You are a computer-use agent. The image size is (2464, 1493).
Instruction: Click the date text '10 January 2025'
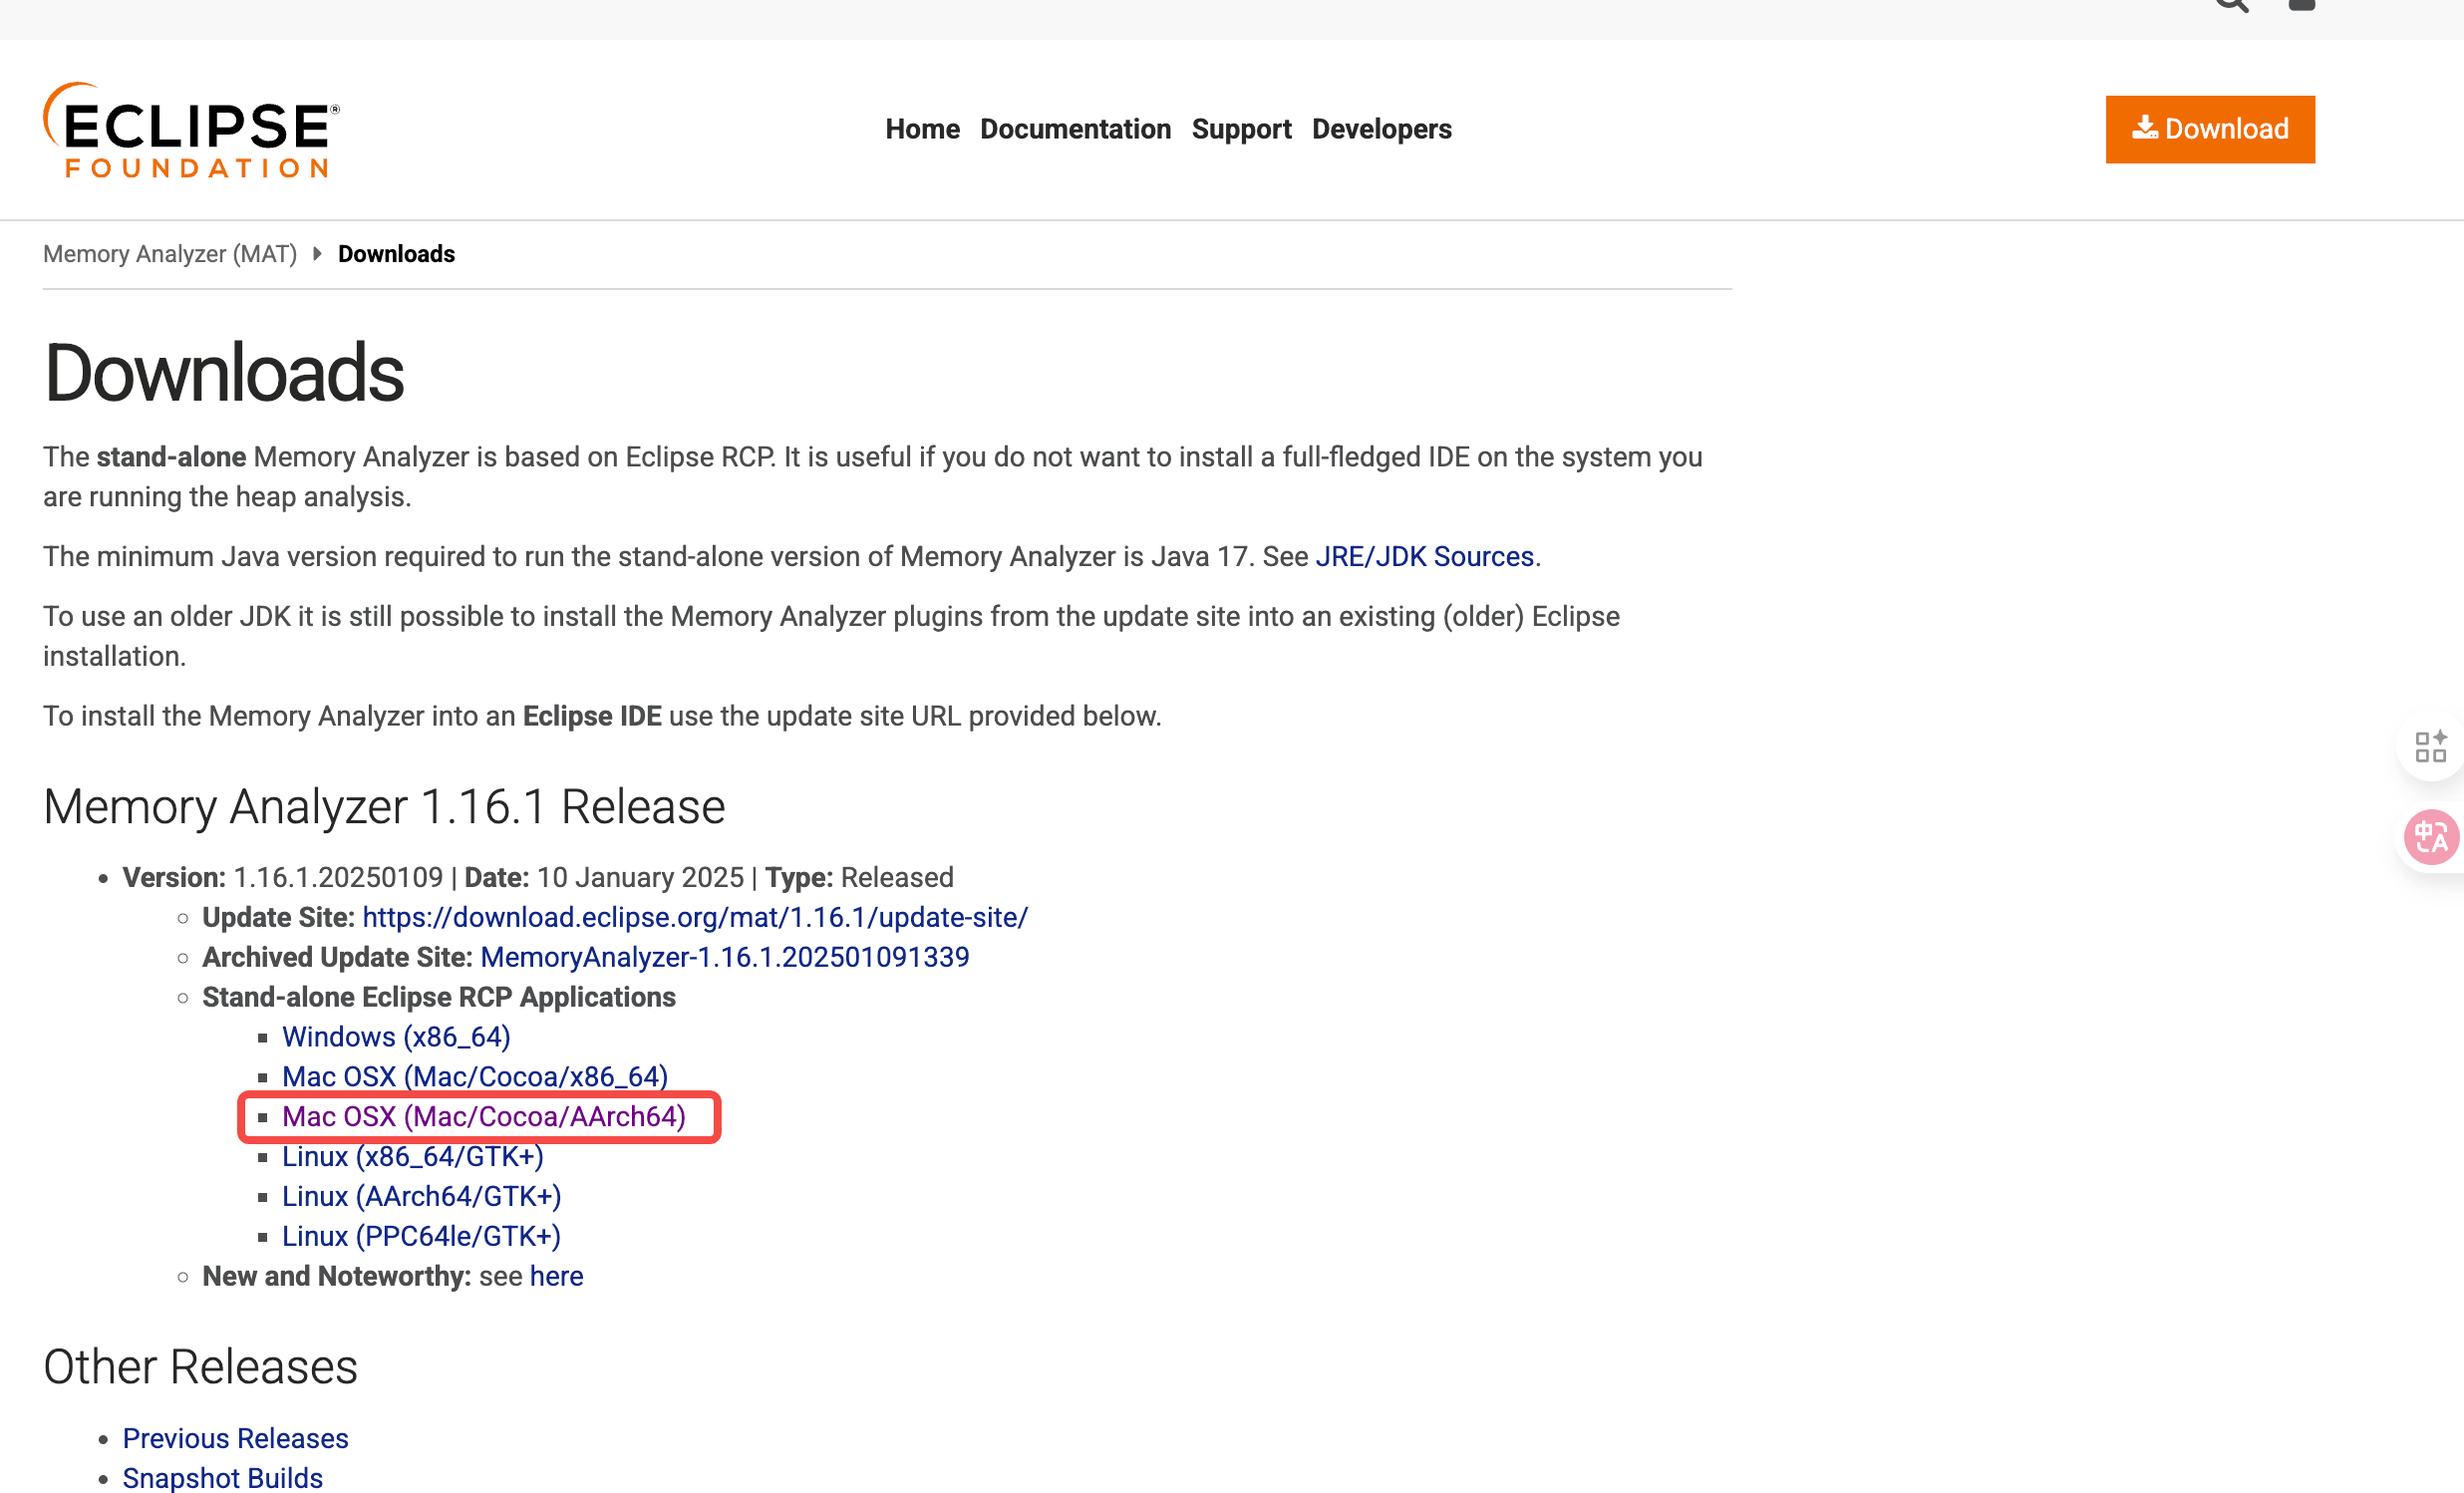[640, 877]
